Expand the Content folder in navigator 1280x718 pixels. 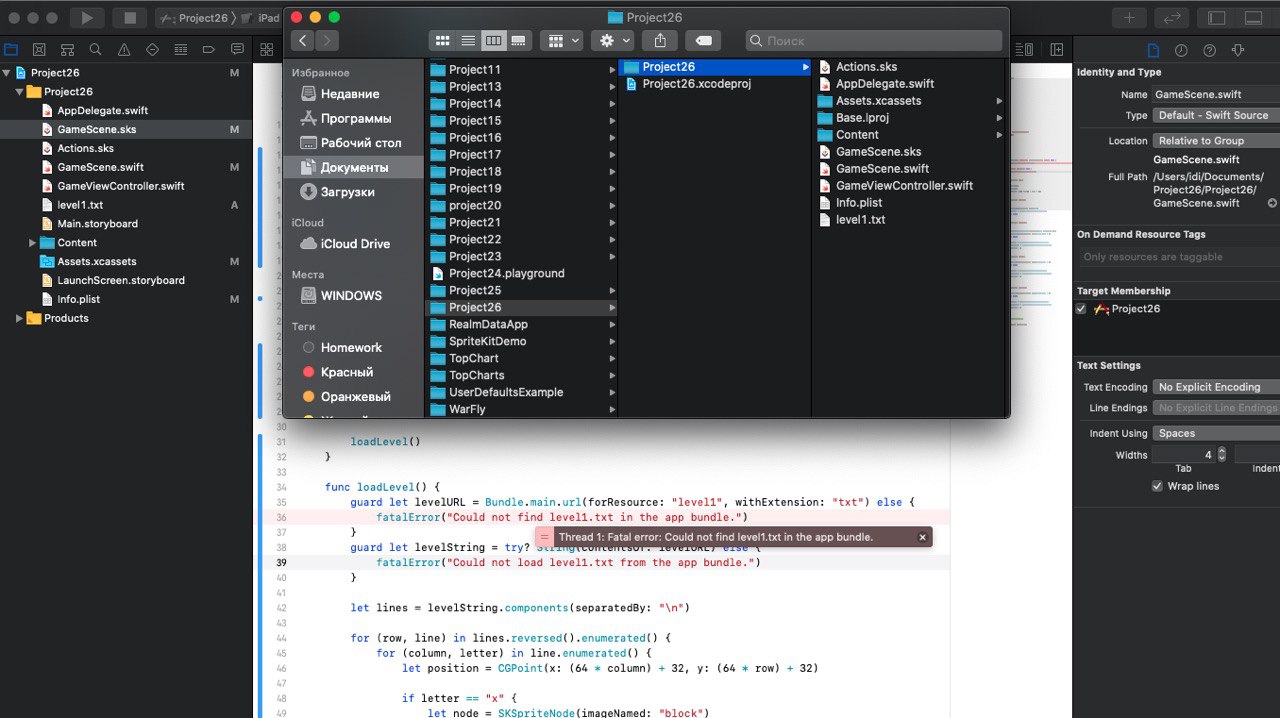tap(33, 243)
